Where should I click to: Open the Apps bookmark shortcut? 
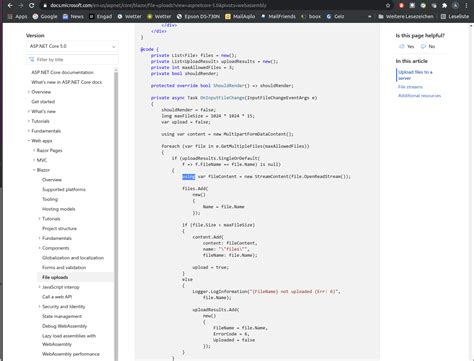[x=17, y=16]
